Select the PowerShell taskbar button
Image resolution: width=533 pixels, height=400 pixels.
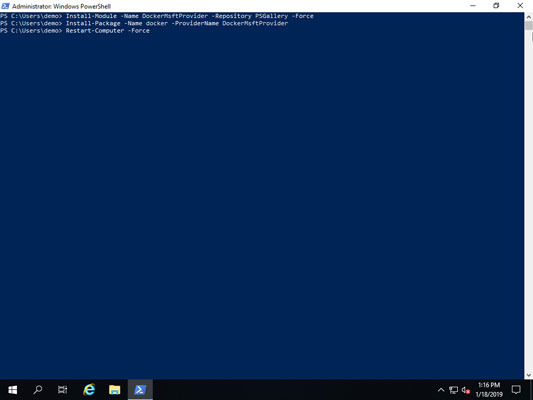140,390
